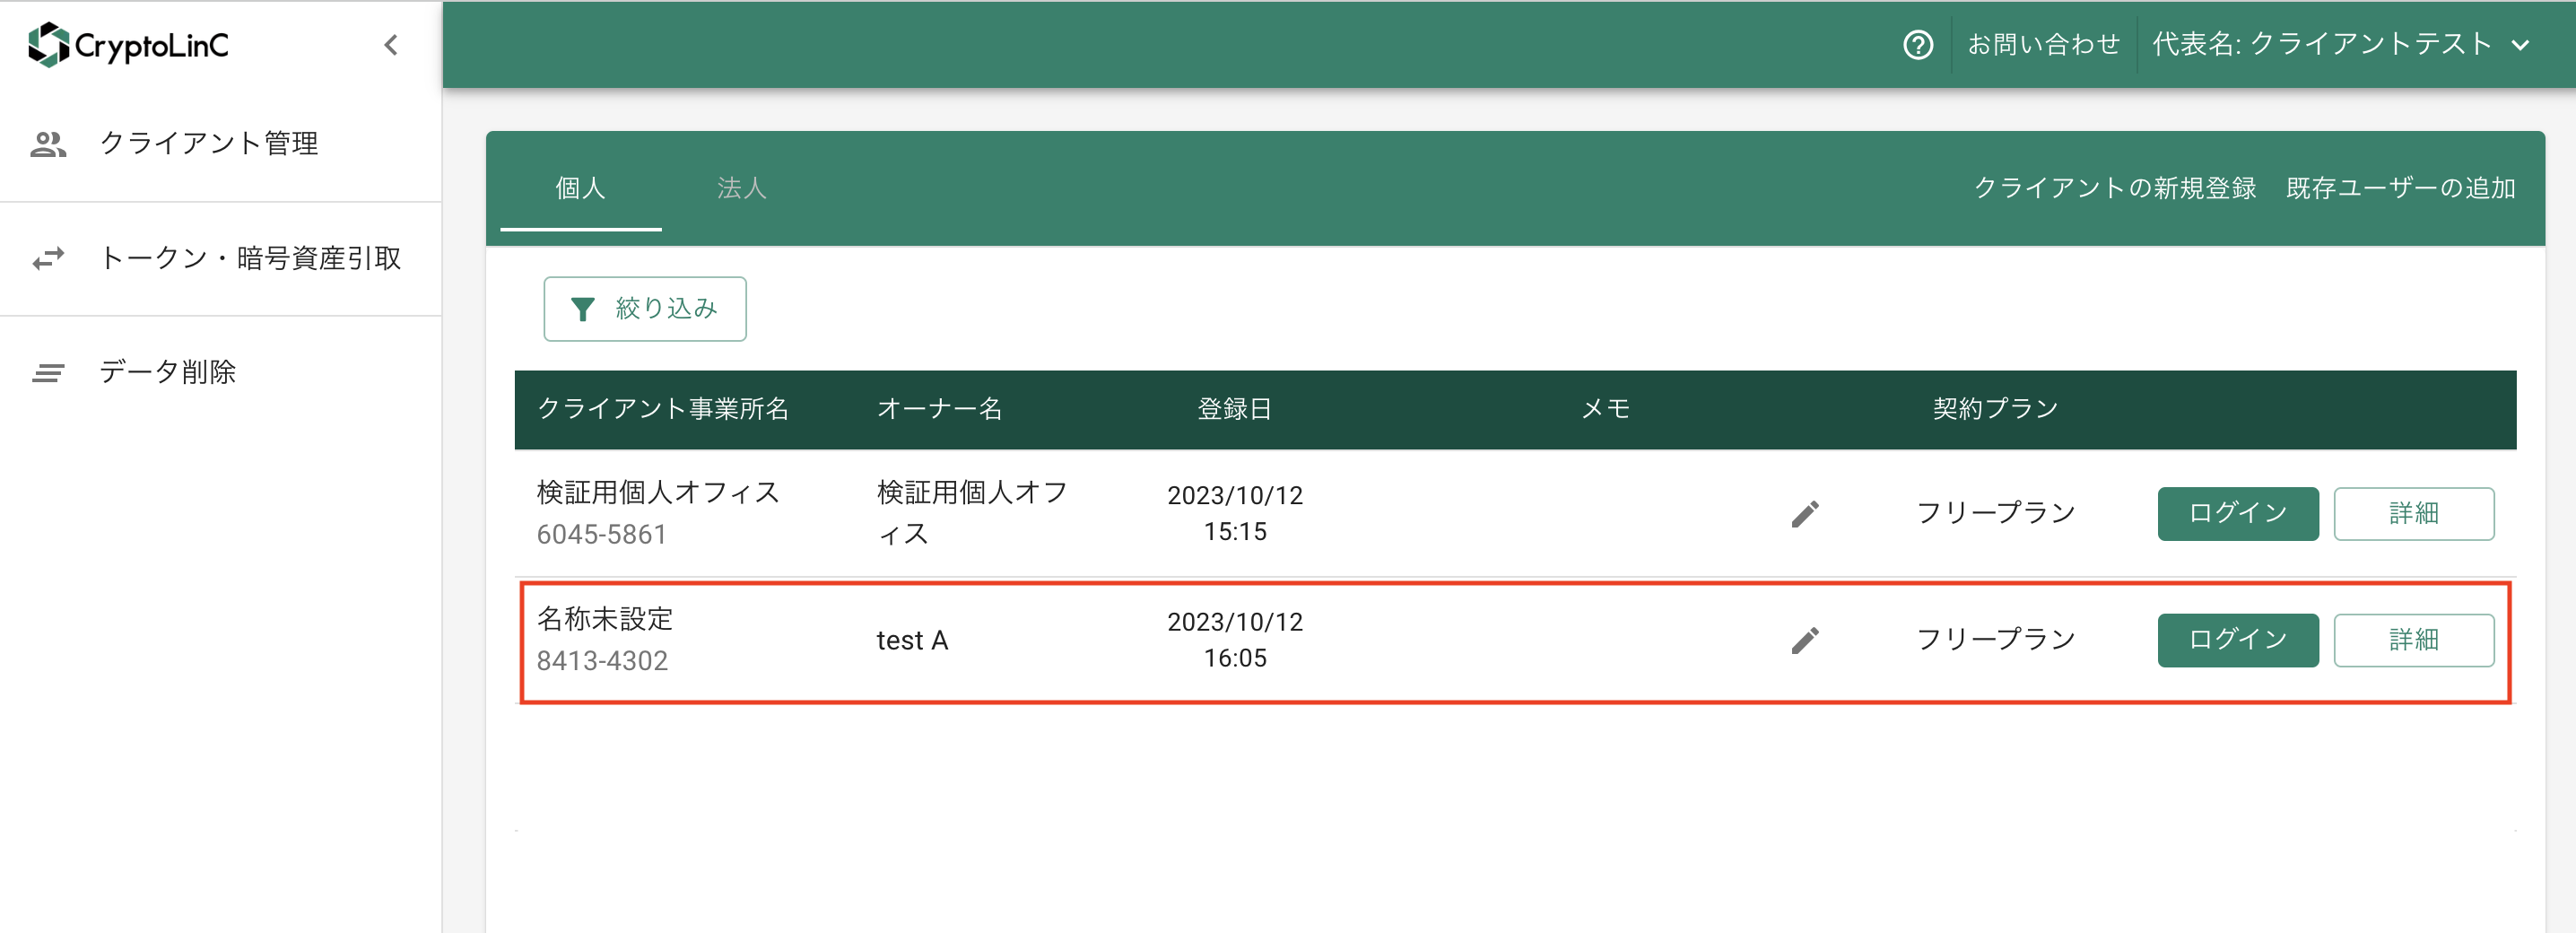
Task: Open お問い合わせ link in header
Action: coord(2043,44)
